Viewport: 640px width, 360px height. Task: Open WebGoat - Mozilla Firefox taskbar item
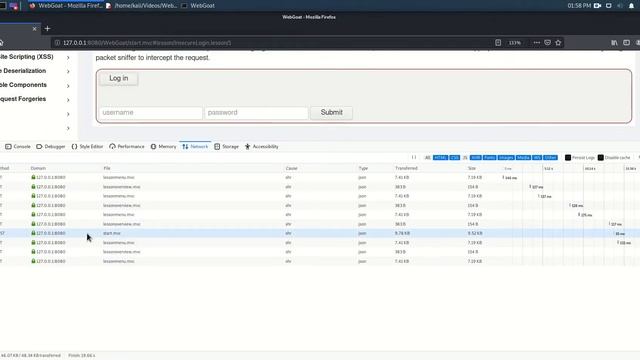(66, 6)
